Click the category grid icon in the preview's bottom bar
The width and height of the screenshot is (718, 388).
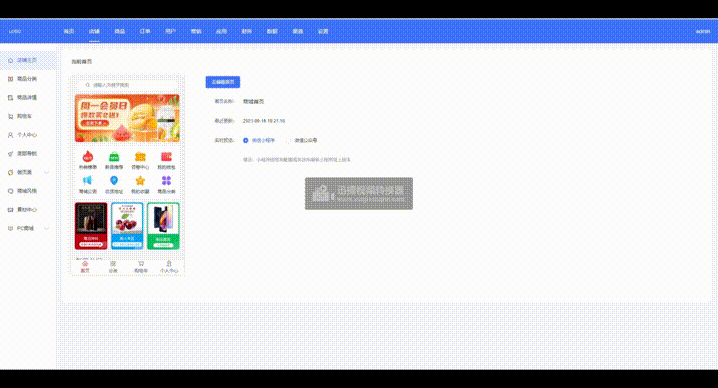click(x=113, y=264)
